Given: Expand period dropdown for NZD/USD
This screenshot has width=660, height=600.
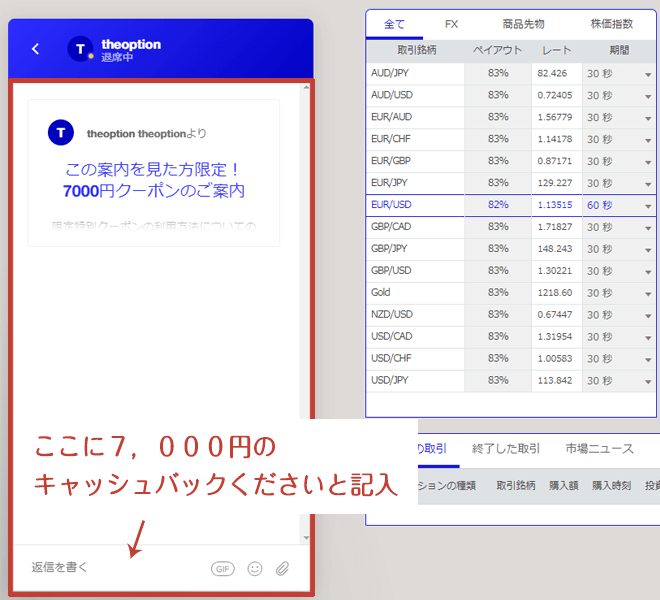Looking at the screenshot, I should [x=648, y=316].
